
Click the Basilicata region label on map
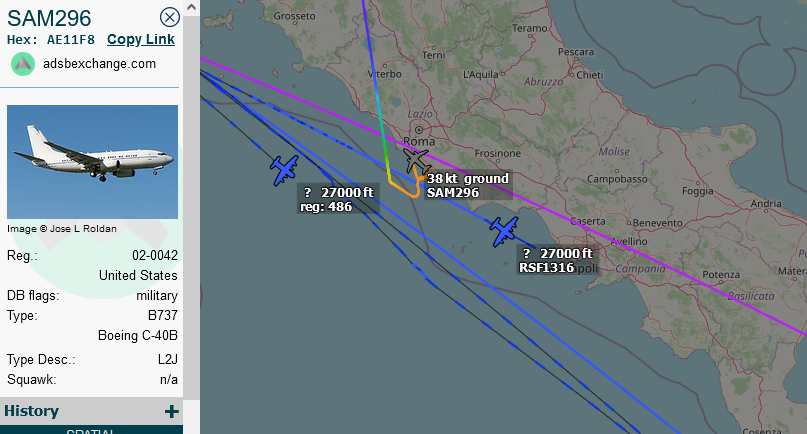751,296
